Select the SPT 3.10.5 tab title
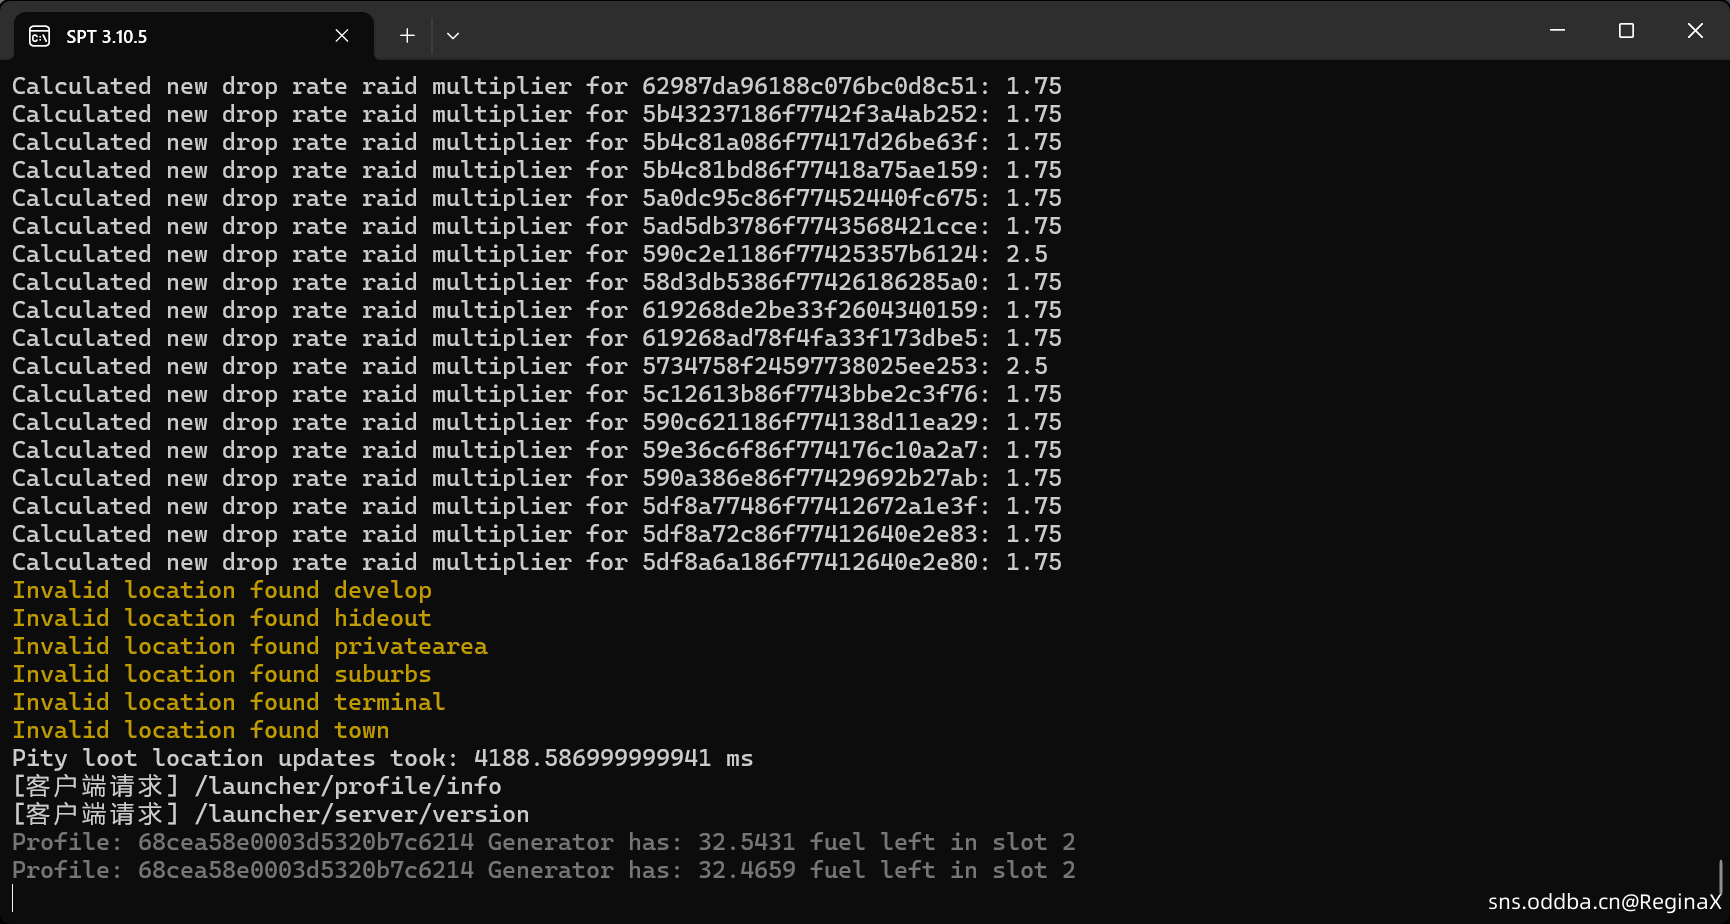The width and height of the screenshot is (1730, 924). click(107, 37)
